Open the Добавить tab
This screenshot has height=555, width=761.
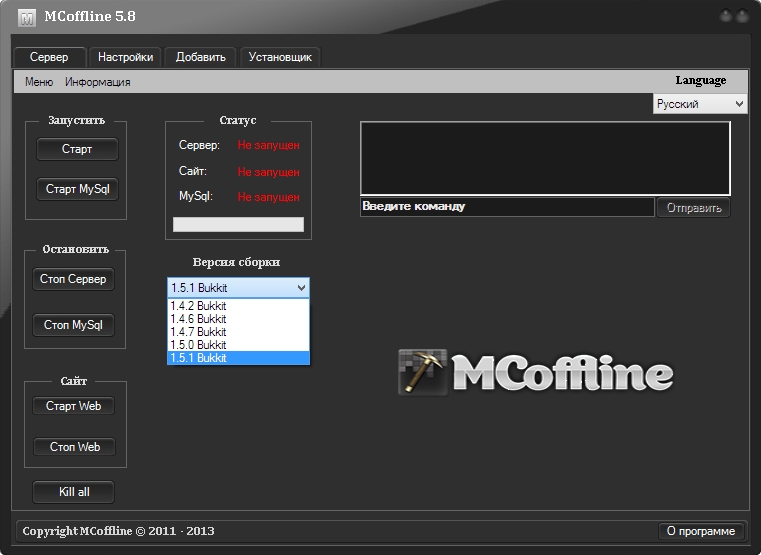(x=200, y=57)
